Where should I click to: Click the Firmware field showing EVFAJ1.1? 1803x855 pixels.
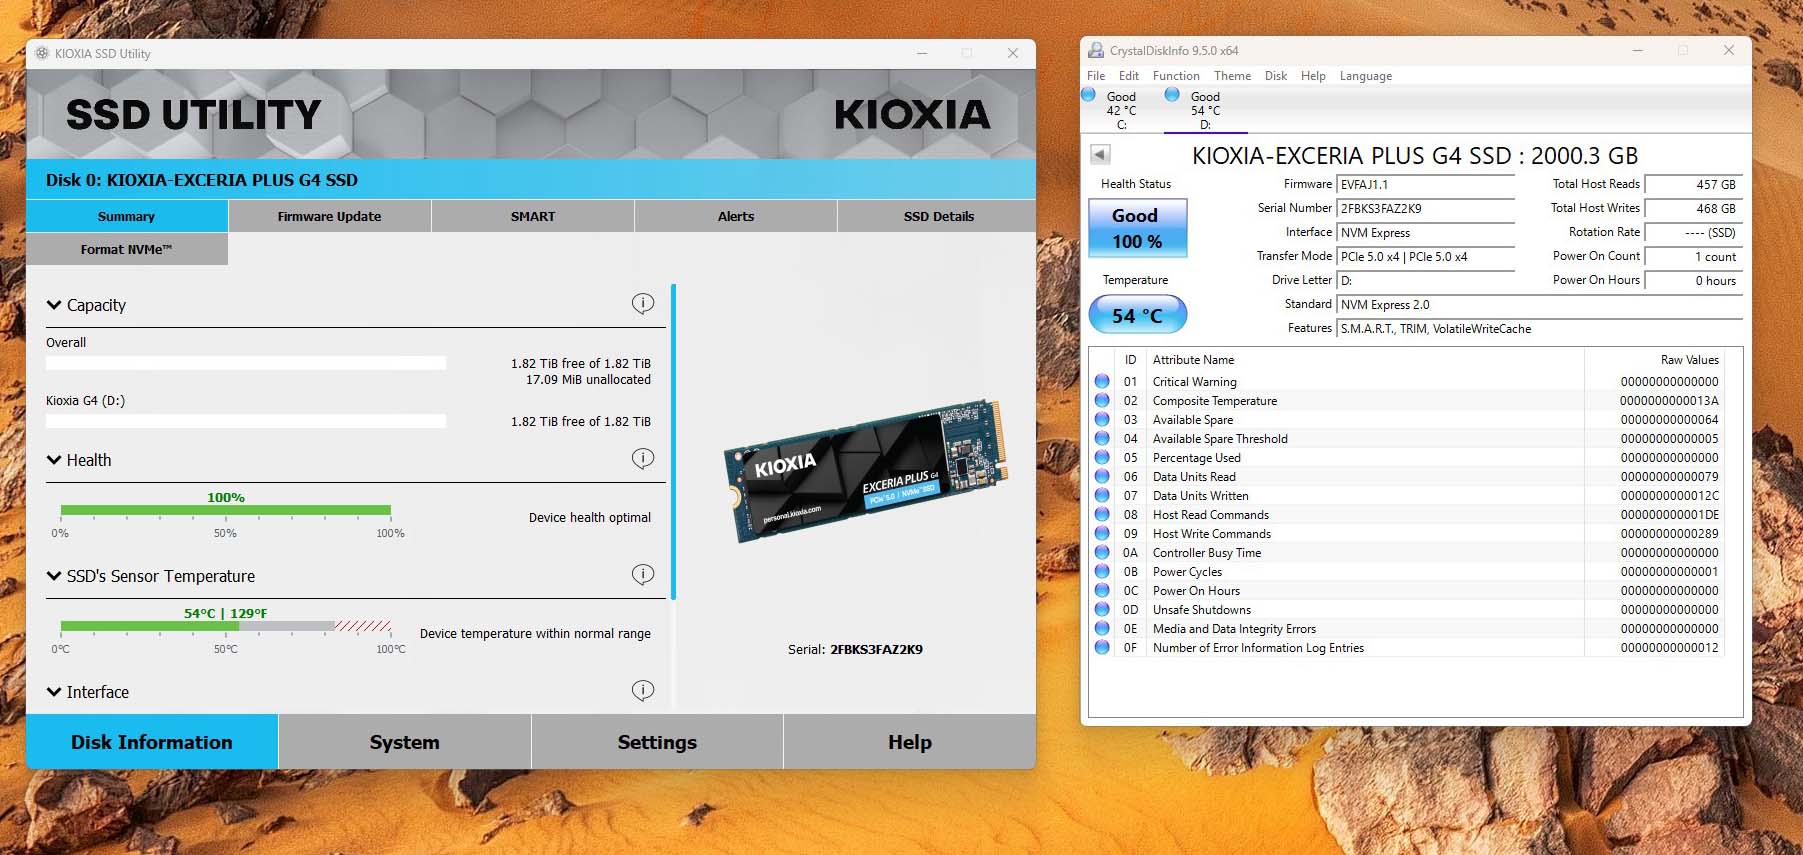pyautogui.click(x=1426, y=185)
